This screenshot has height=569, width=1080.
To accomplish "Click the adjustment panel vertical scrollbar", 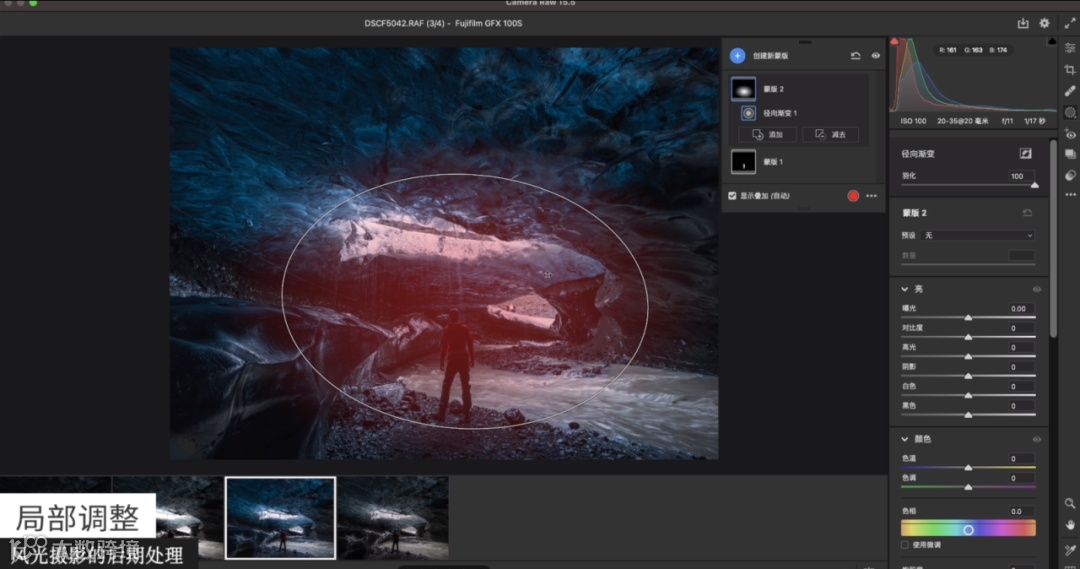I will [1052, 238].
